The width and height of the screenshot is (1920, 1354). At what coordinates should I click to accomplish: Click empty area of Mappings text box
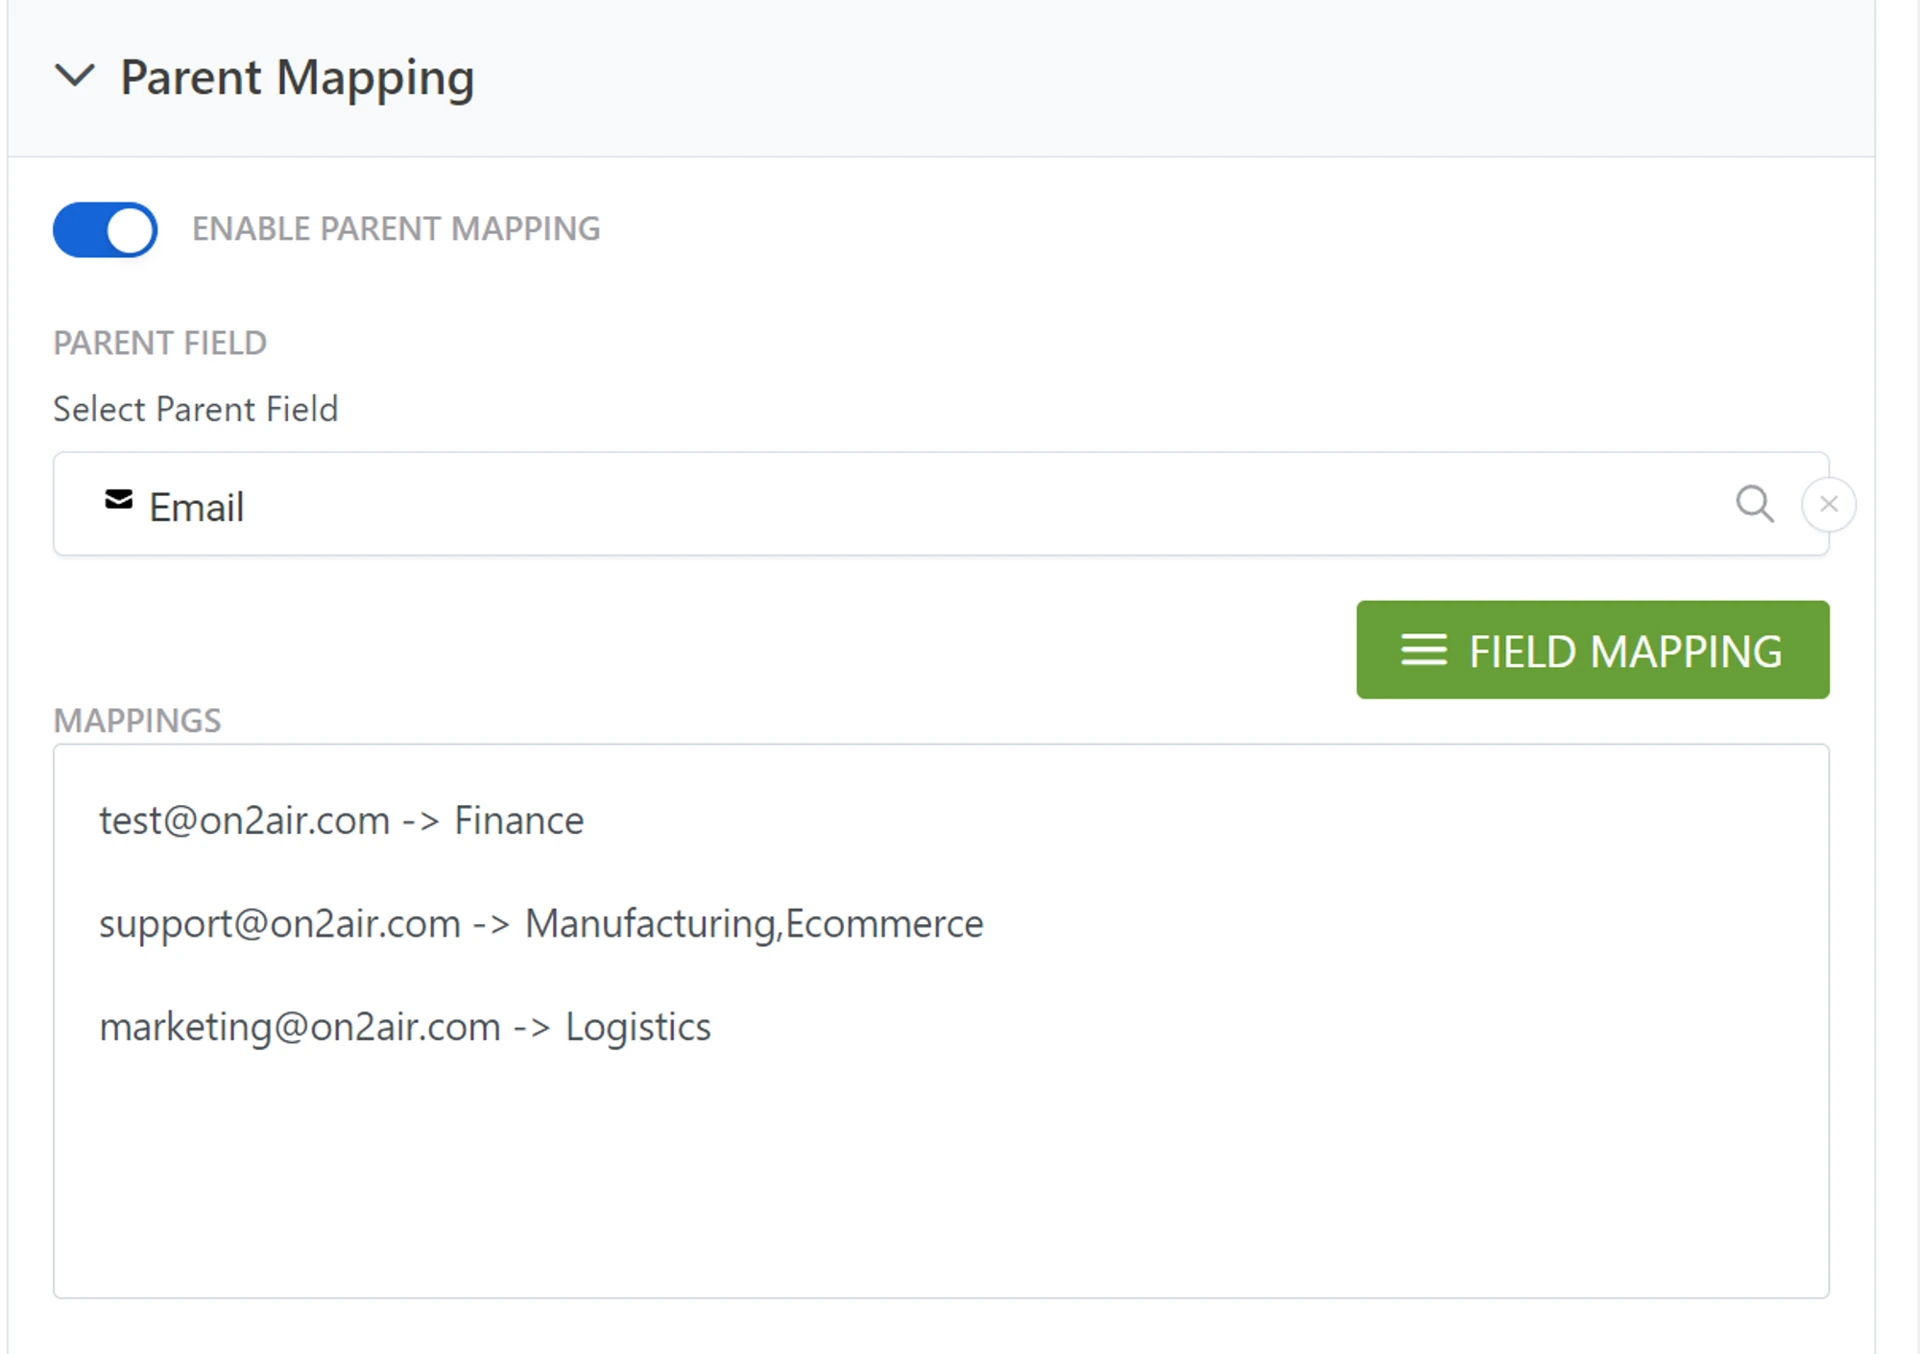tap(940, 1180)
